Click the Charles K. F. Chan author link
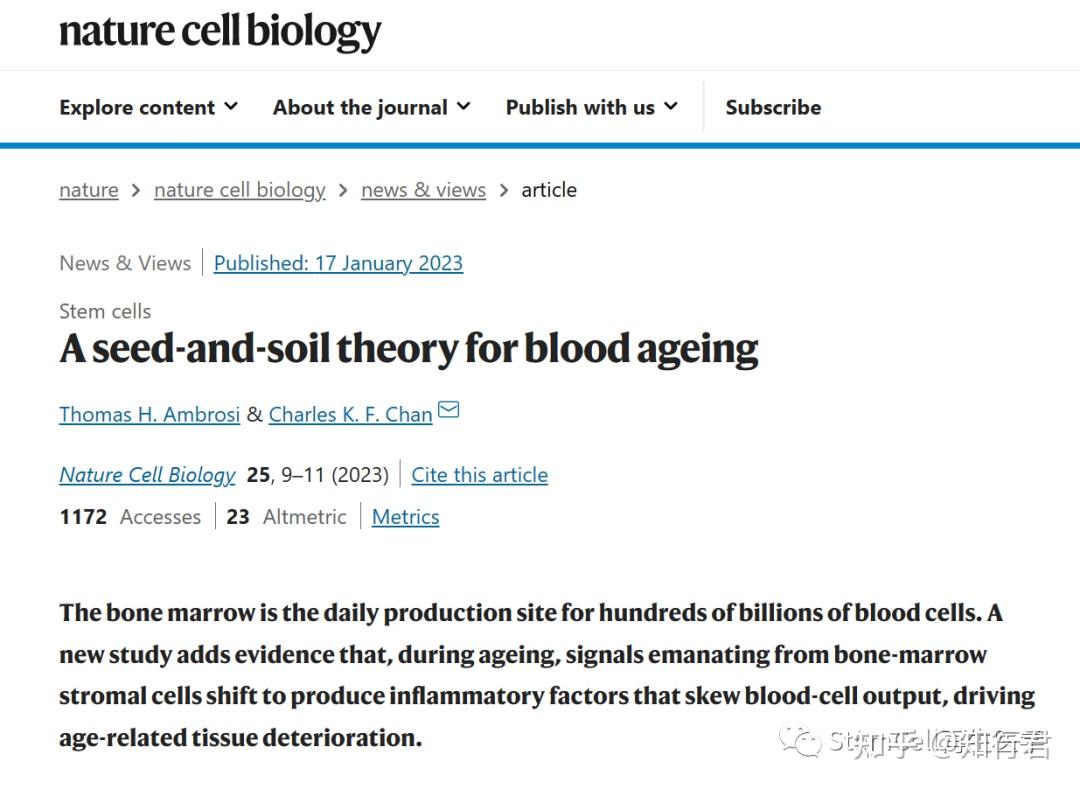 (x=350, y=413)
